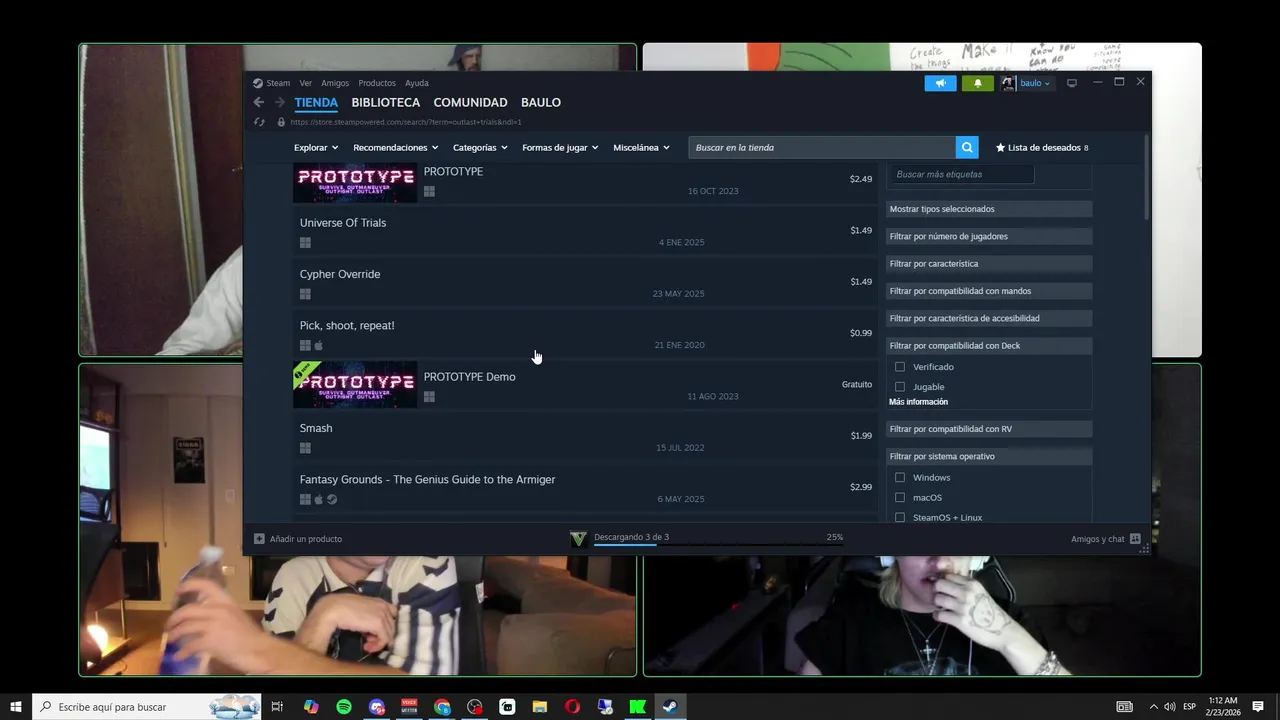1280x720 pixels.
Task: Open the Ver menu
Action: click(x=306, y=83)
